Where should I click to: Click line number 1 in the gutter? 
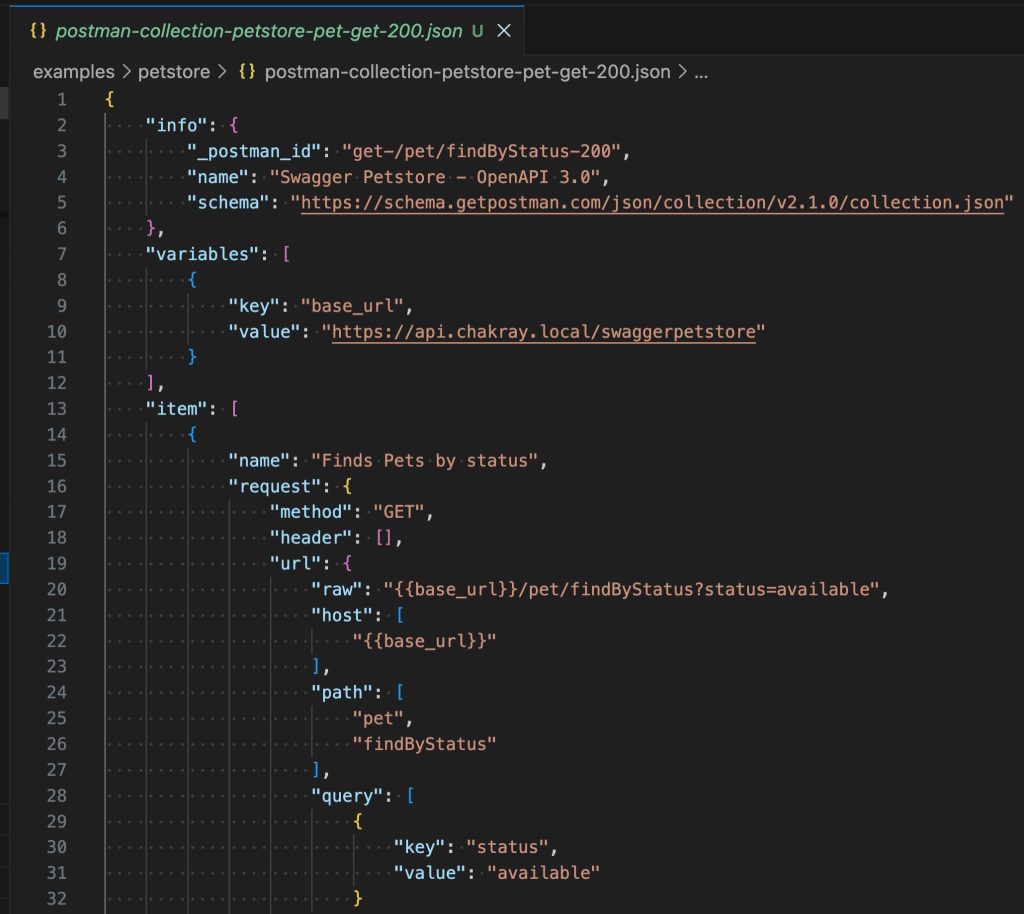pyautogui.click(x=62, y=99)
